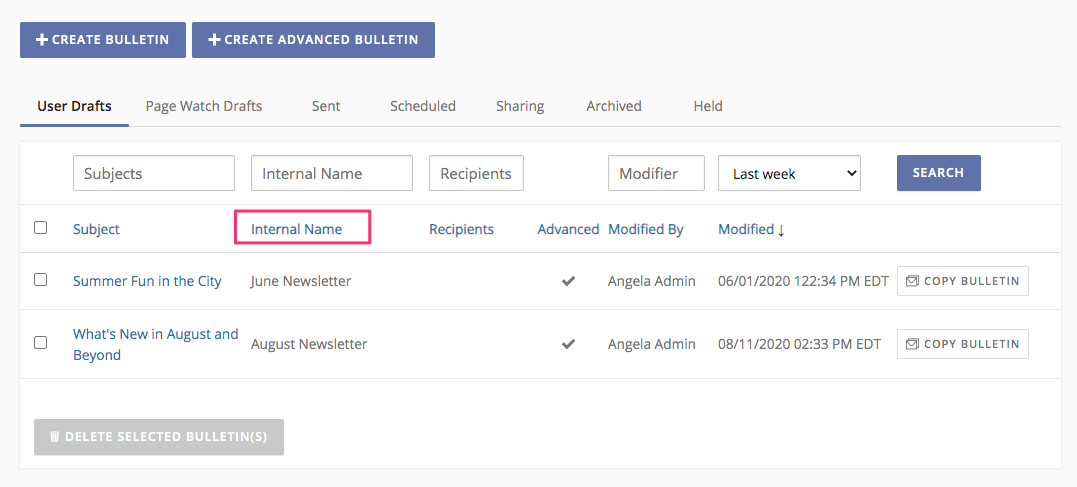Click advanced checkmark in June Newsletter row
This screenshot has width=1077, height=487.
[568, 281]
